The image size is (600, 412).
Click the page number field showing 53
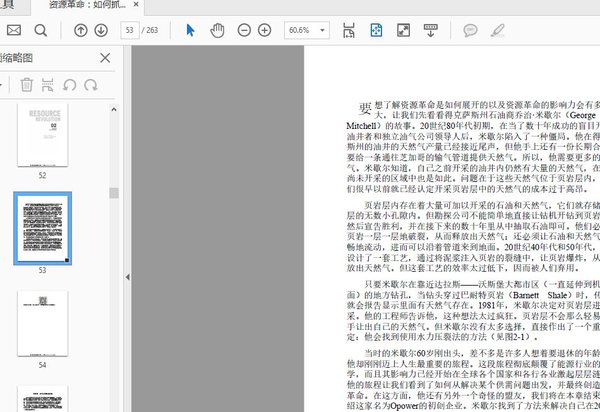tap(129, 30)
